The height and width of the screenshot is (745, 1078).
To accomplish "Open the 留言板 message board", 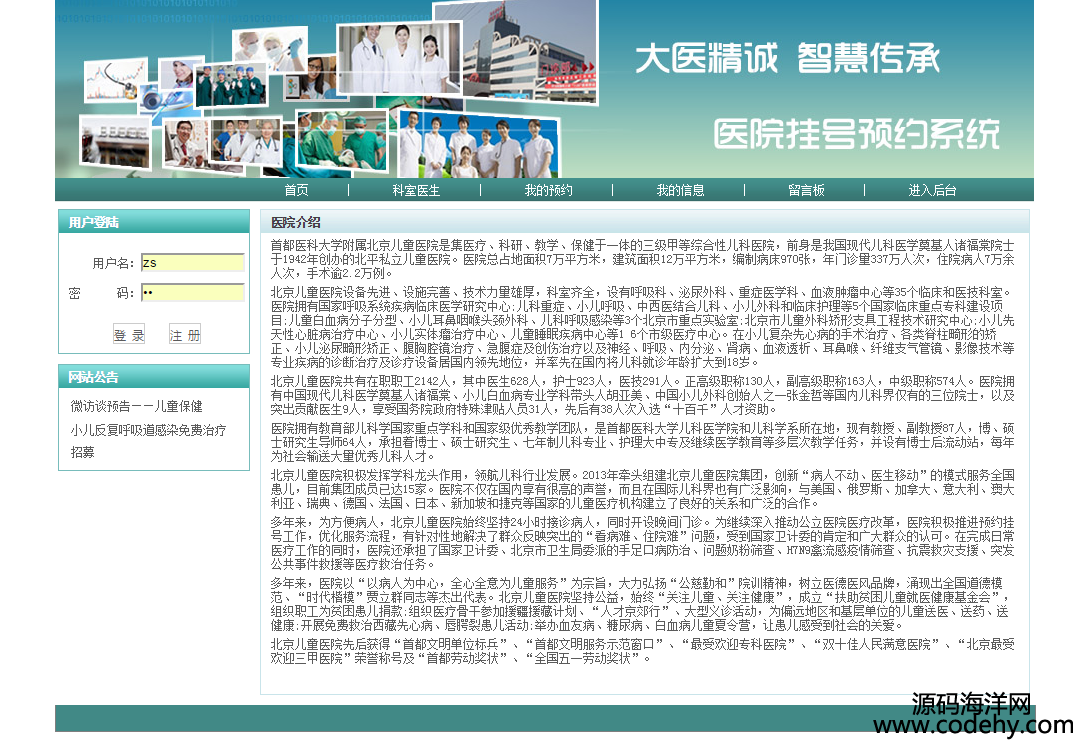I will (806, 190).
